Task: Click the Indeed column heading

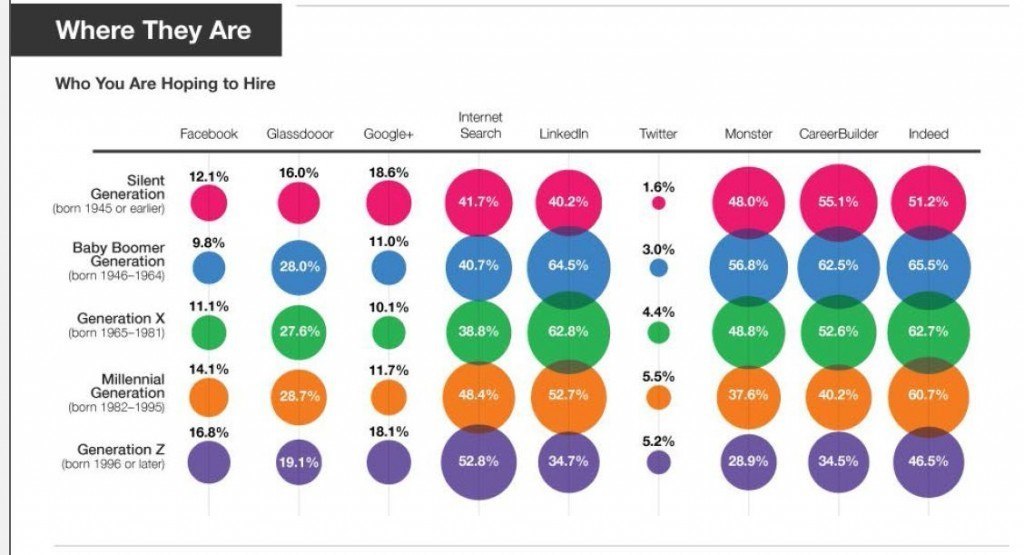Action: coord(928,134)
